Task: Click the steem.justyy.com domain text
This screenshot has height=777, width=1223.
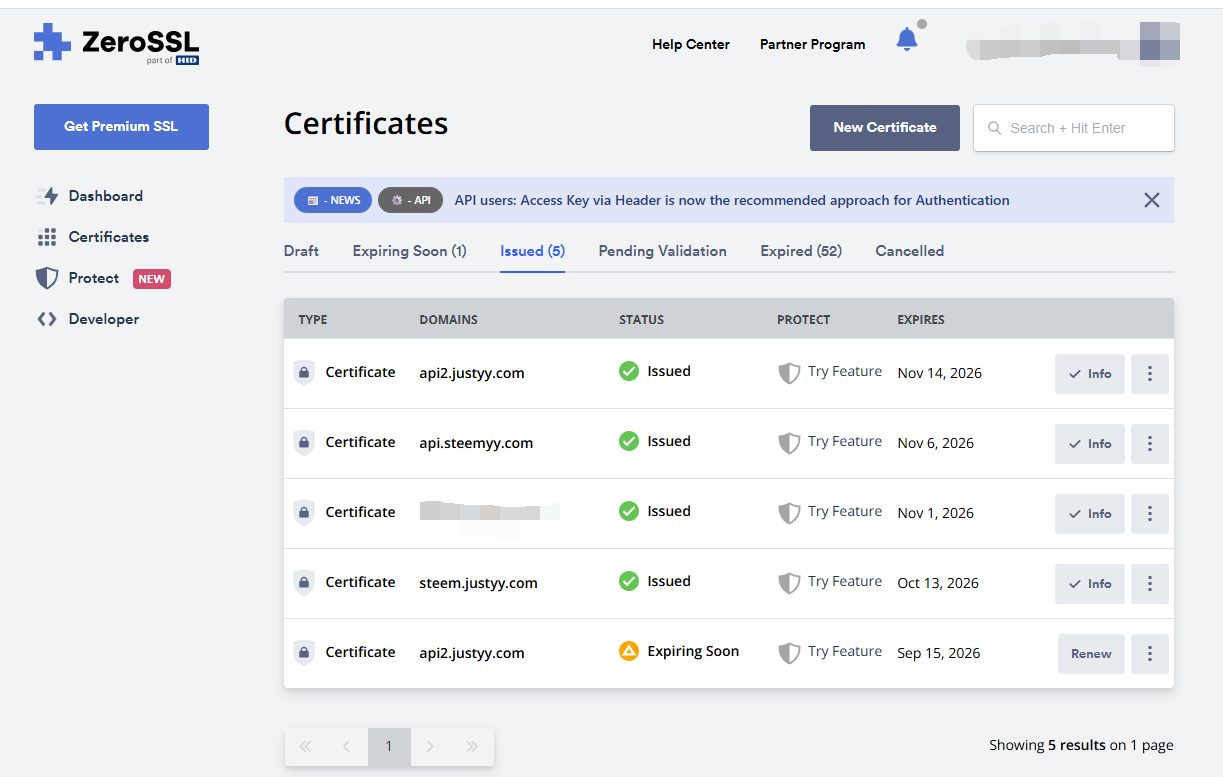Action: (x=478, y=583)
